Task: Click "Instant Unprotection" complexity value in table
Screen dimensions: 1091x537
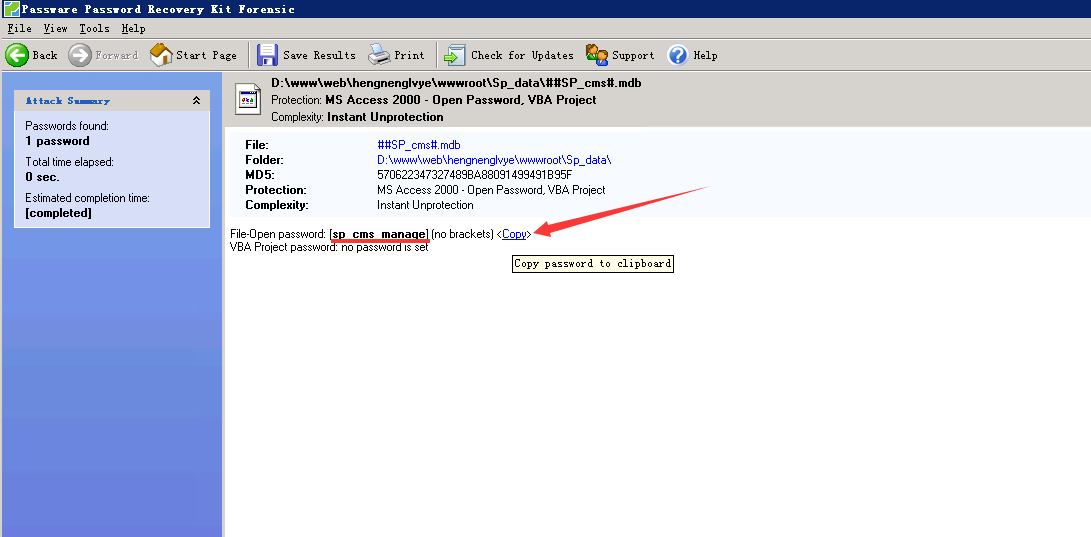Action: tap(425, 205)
